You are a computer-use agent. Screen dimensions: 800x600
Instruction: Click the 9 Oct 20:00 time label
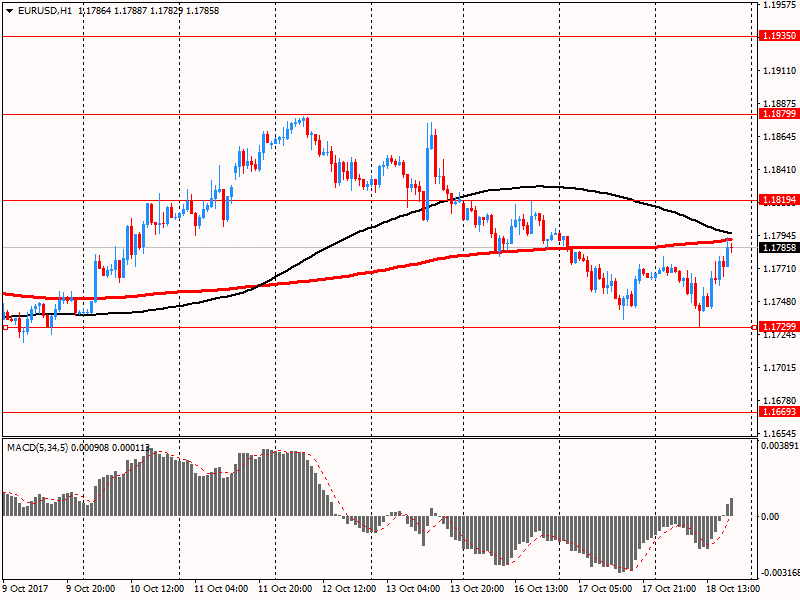(91, 589)
